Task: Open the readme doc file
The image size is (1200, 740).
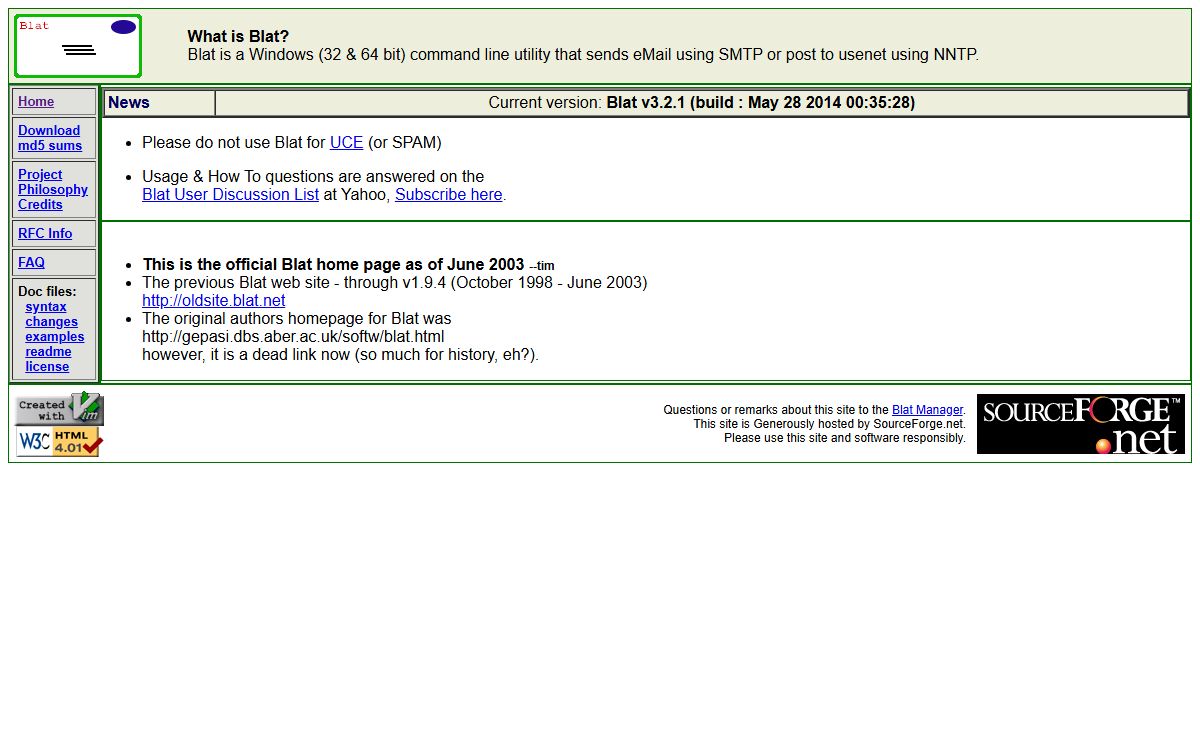Action: (x=48, y=351)
